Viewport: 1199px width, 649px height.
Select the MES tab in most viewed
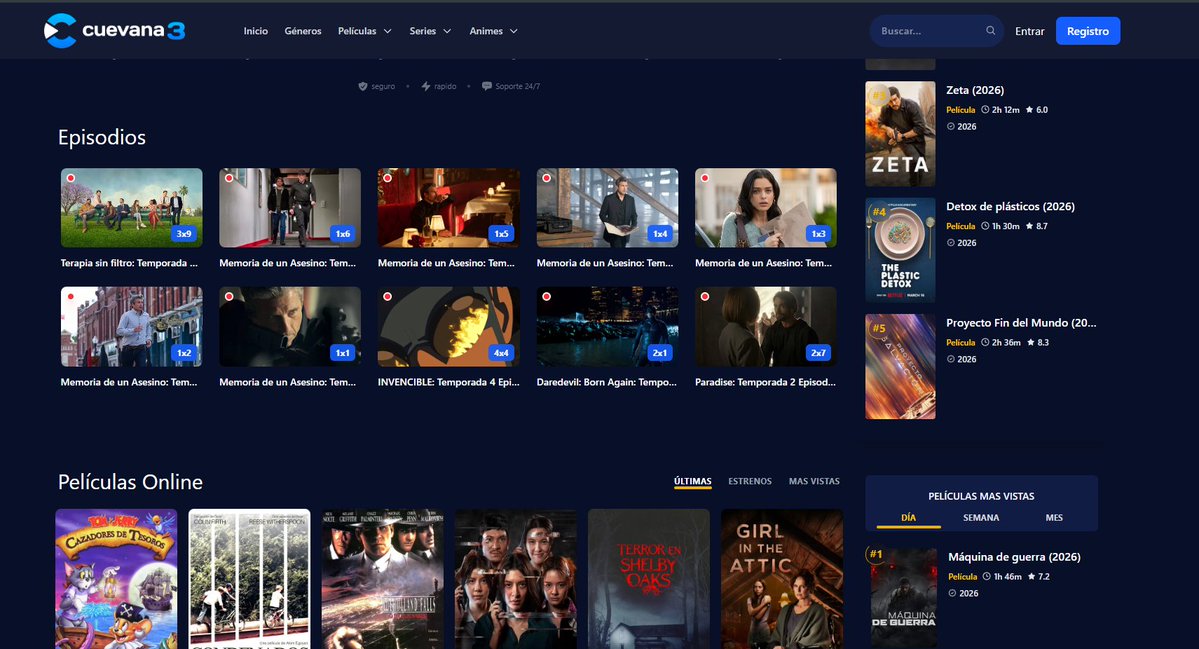pos(1054,518)
